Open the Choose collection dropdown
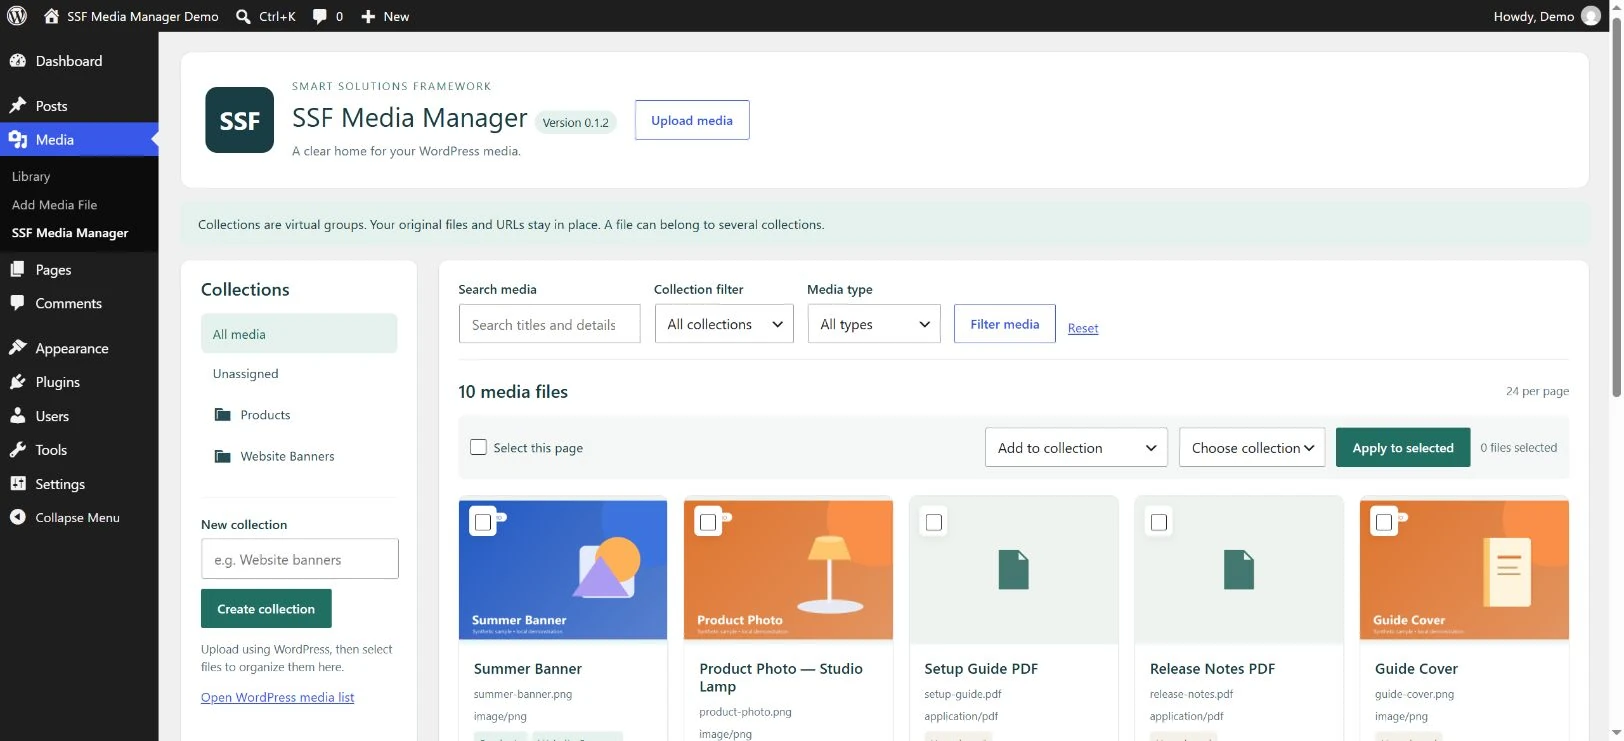1624x741 pixels. coord(1252,448)
